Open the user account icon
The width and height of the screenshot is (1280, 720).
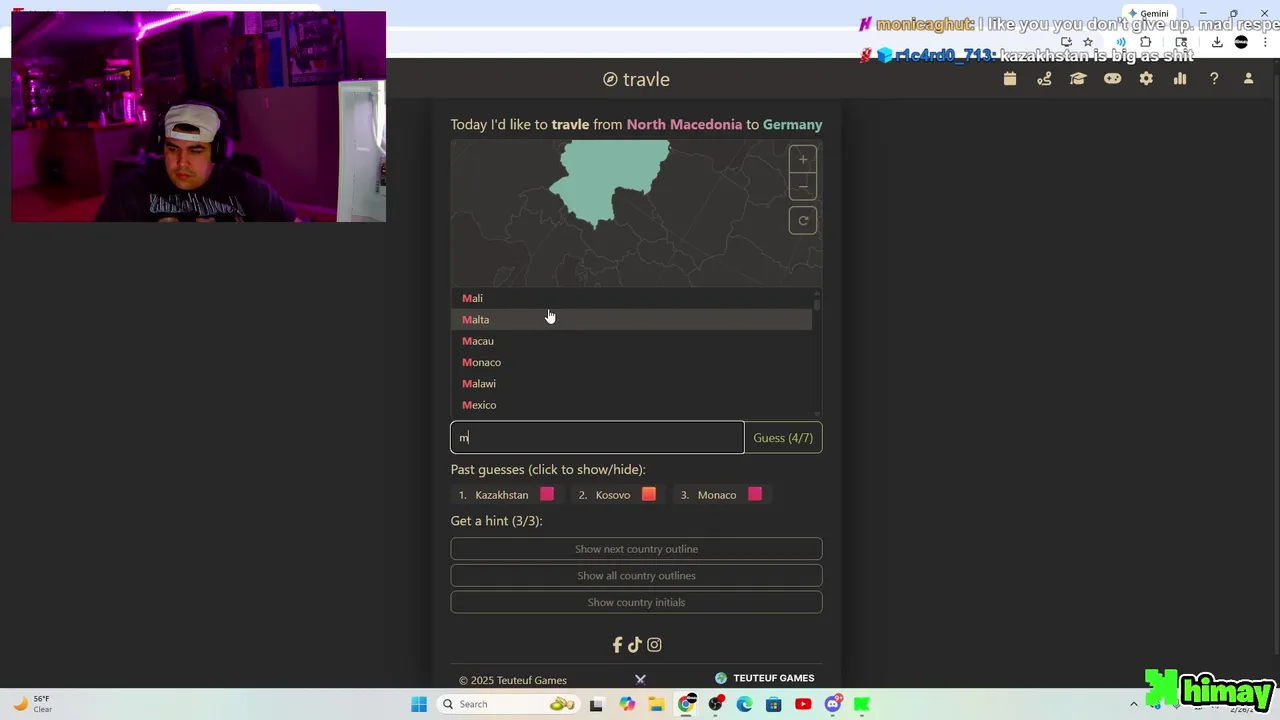pos(1248,79)
